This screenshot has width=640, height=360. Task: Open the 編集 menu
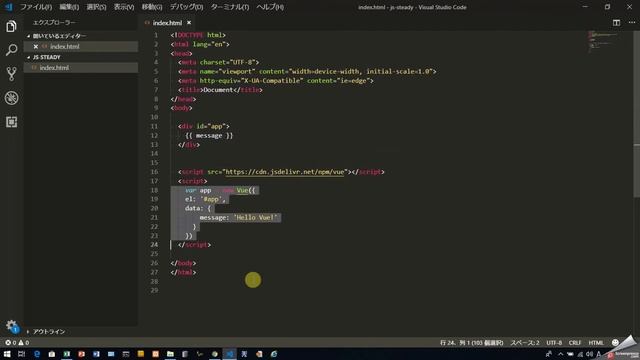tap(69, 7)
